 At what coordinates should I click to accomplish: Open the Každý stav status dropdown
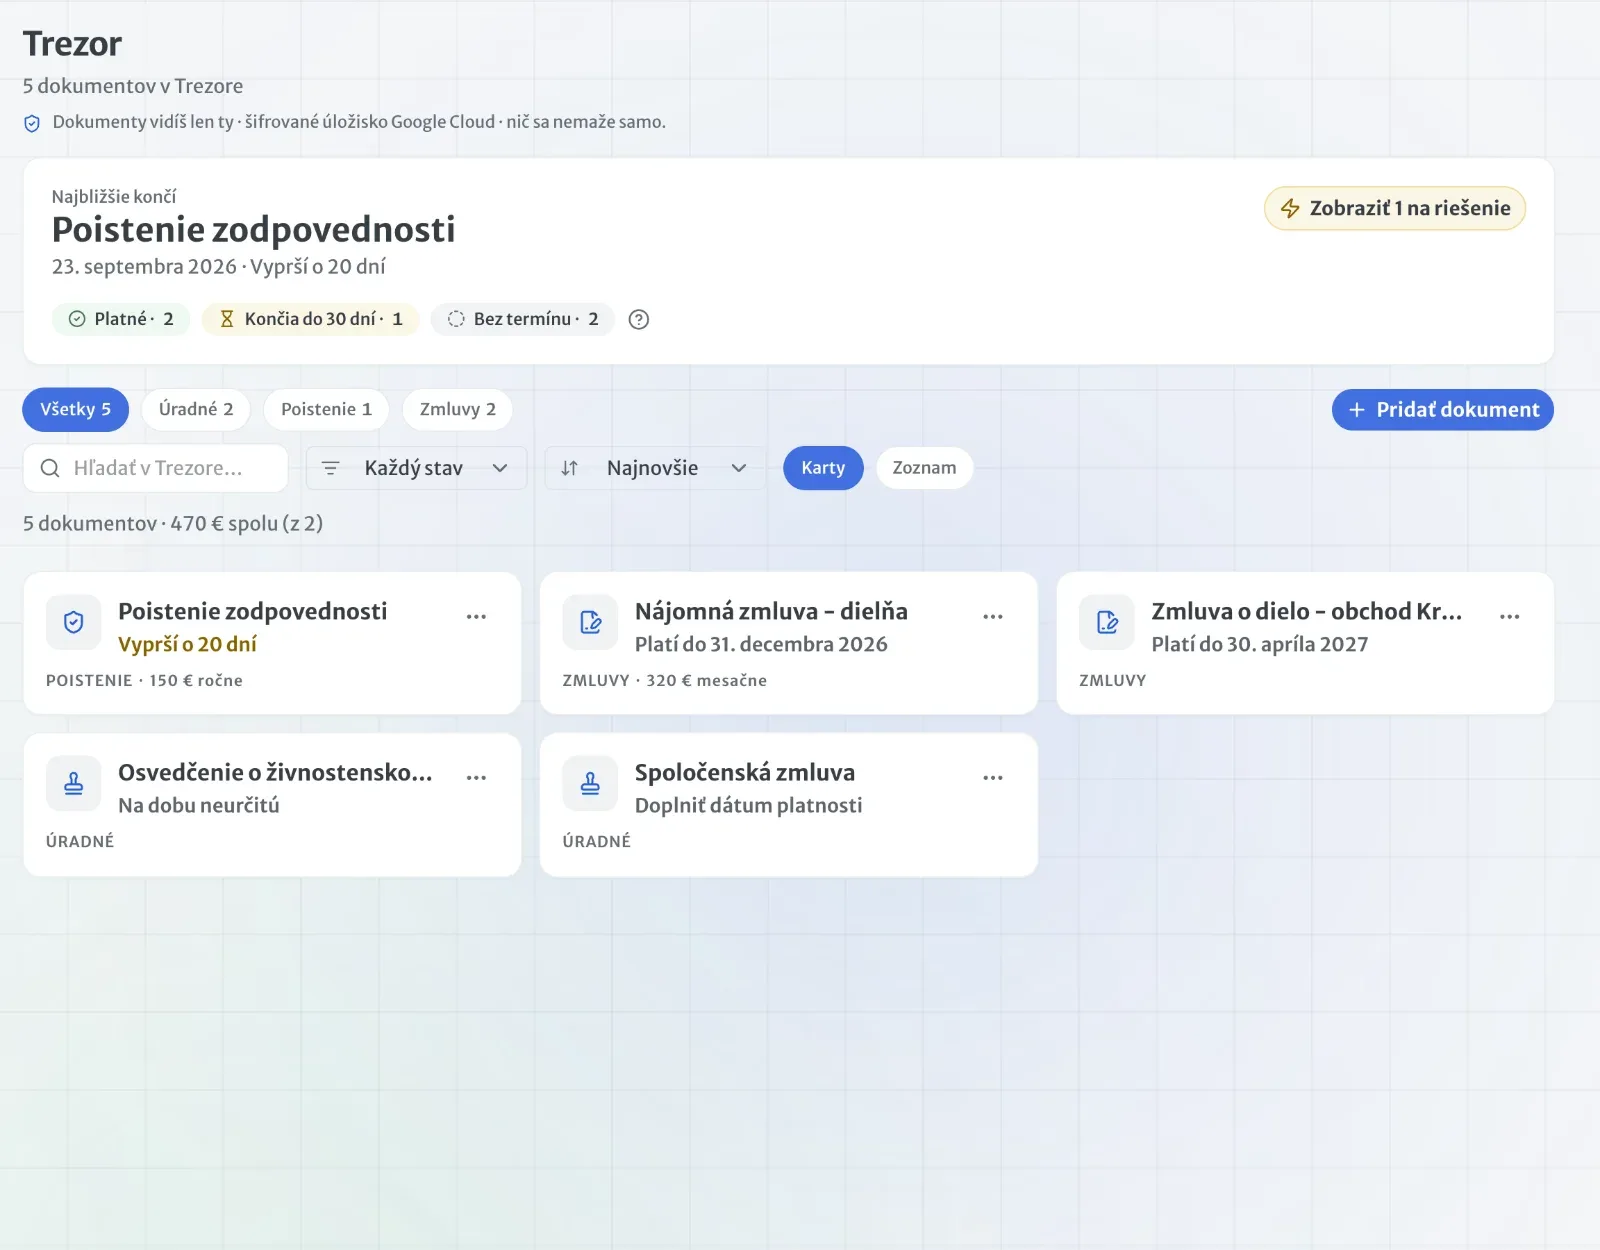click(x=416, y=468)
